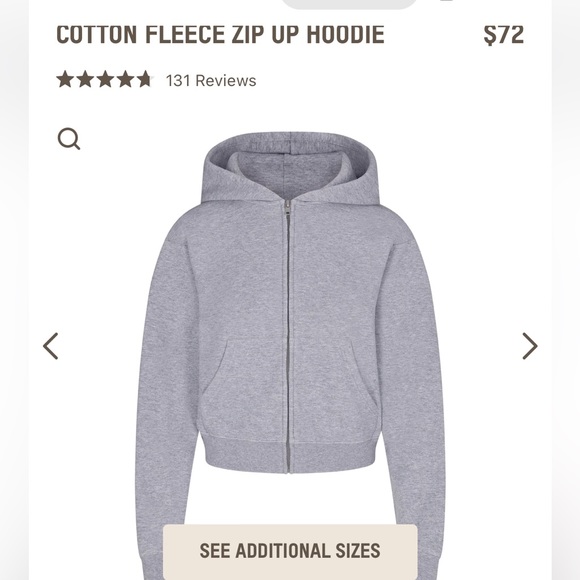The width and height of the screenshot is (580, 580).
Task: Tap the gray address bar pill at top
Action: (349, 4)
